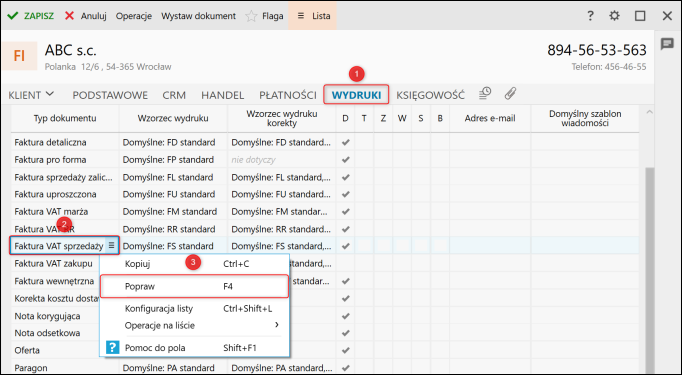This screenshot has height=375, width=682.
Task: Toggle the Flaga star icon
Action: click(251, 16)
